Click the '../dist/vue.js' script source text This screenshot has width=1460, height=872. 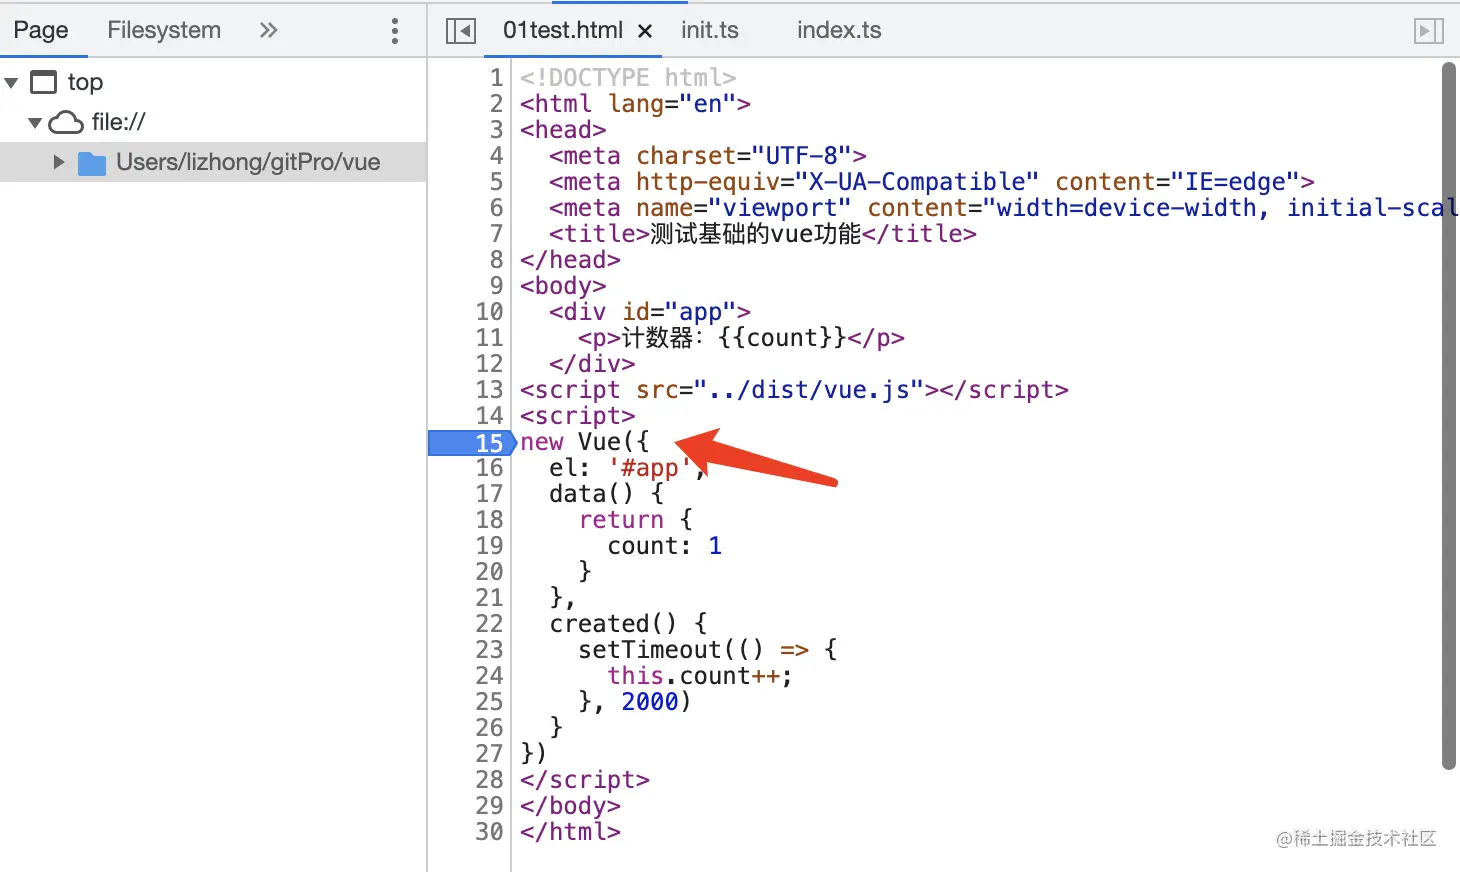pos(809,390)
